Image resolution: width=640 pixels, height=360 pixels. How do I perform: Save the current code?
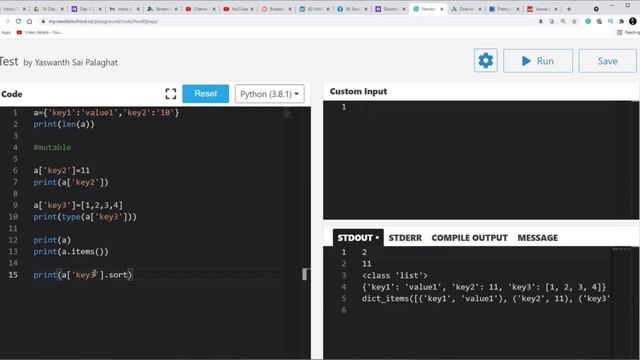607,61
